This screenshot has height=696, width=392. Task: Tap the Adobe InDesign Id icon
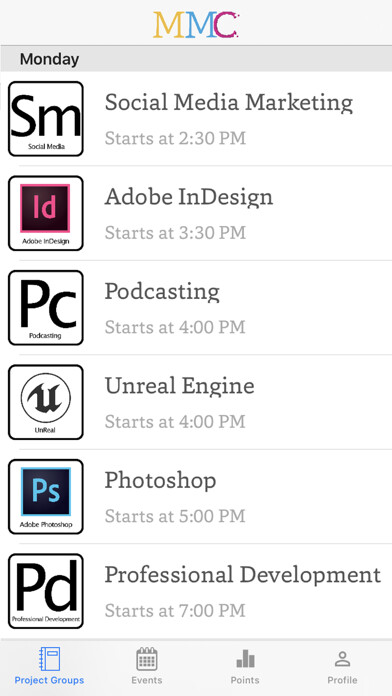[46, 214]
